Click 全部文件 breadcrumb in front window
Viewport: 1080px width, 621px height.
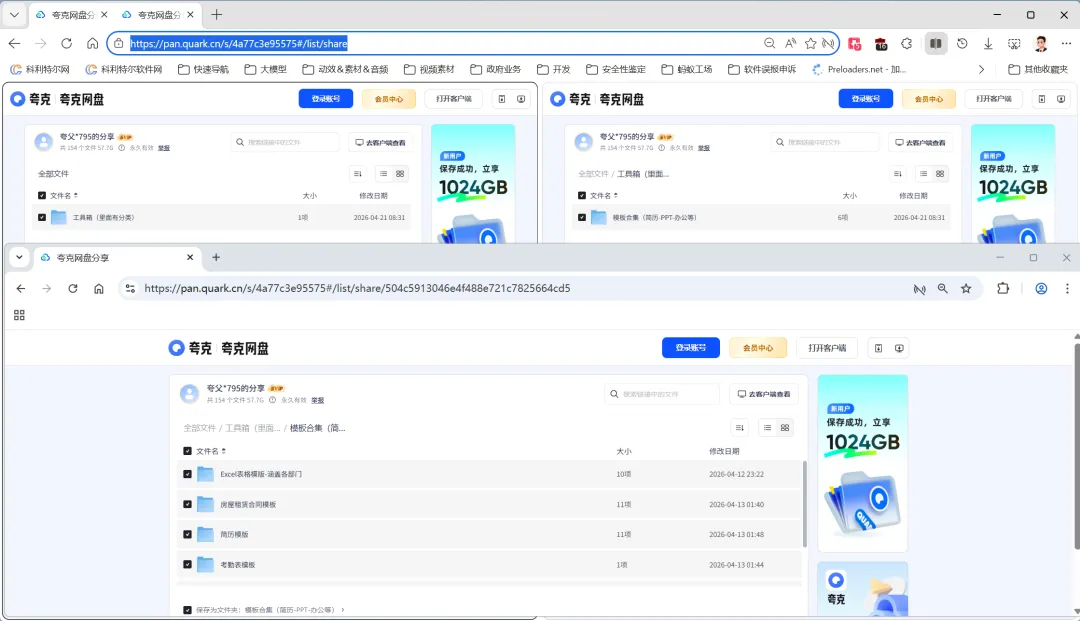pos(200,428)
